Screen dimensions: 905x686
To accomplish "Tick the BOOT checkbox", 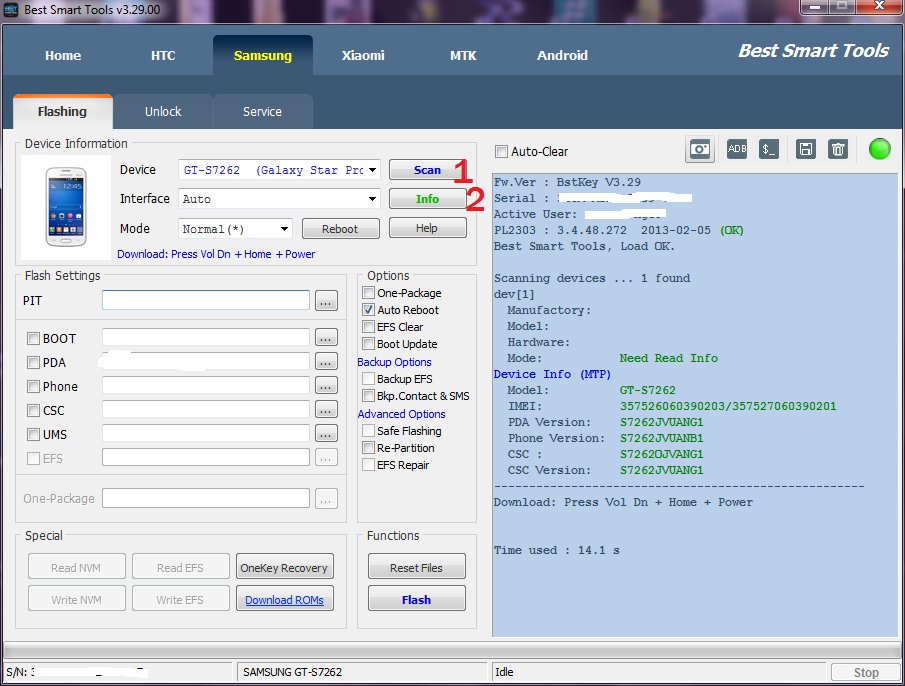I will click(33, 339).
